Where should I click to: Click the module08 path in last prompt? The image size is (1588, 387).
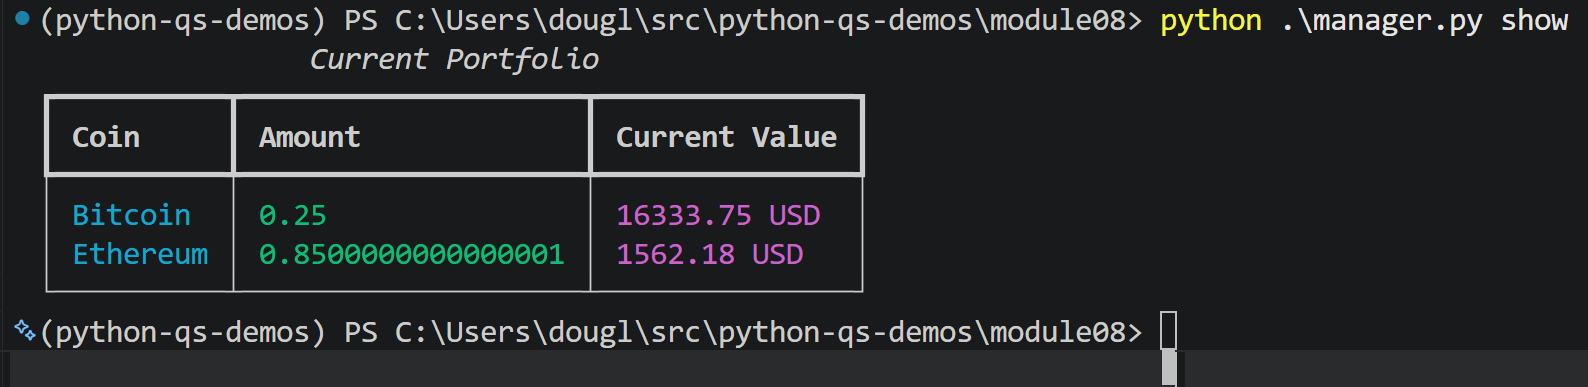click(x=1057, y=331)
